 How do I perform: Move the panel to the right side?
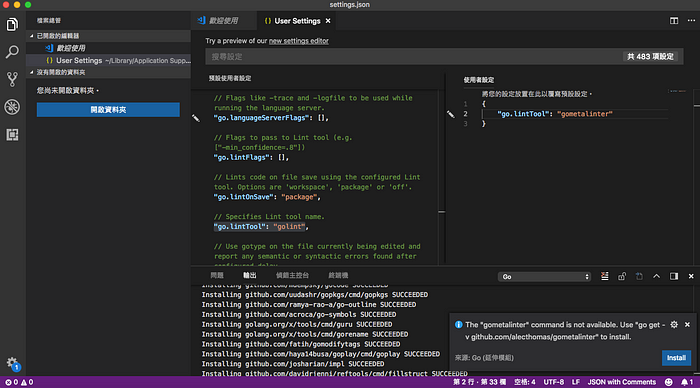(x=674, y=276)
